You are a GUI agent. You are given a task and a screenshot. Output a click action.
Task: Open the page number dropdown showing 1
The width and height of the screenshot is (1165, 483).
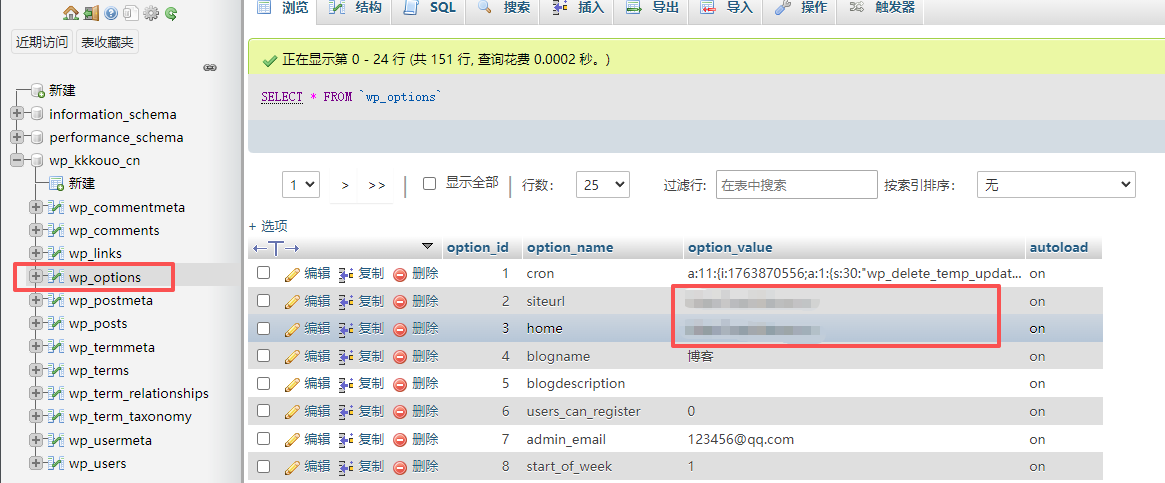tap(301, 185)
